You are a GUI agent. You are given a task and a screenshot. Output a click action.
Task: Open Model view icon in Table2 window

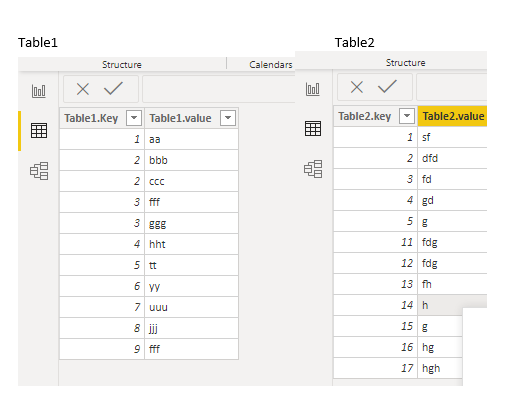coord(313,169)
